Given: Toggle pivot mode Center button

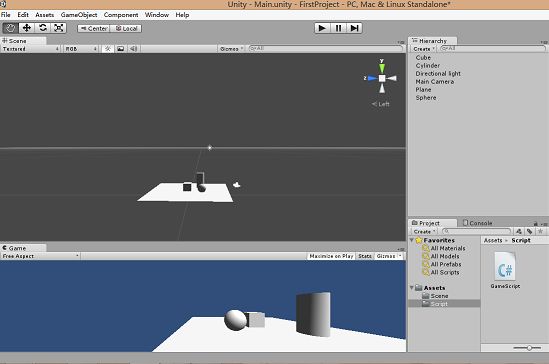Looking at the screenshot, I should coord(94,28).
